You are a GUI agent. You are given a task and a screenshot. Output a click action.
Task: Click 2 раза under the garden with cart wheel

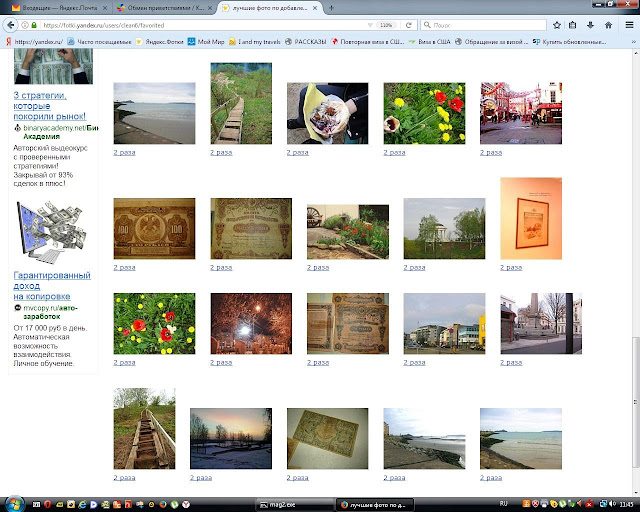pos(318,268)
